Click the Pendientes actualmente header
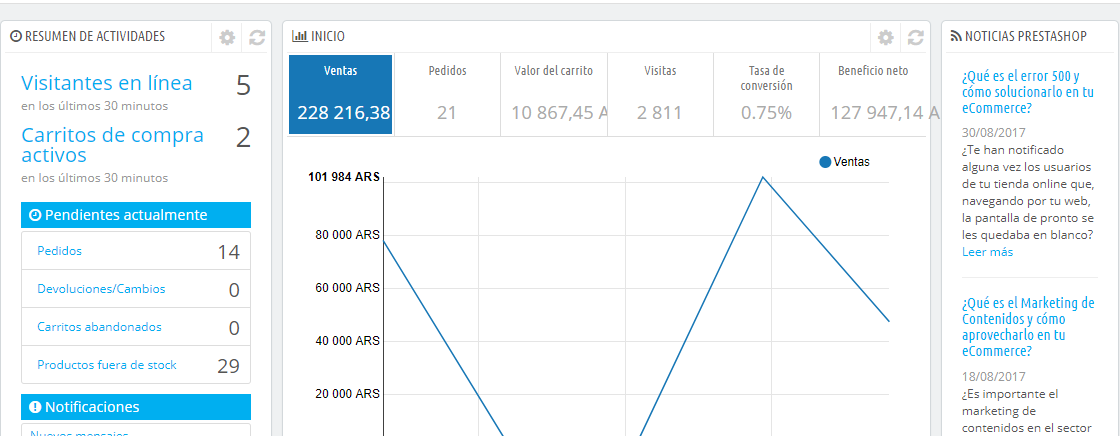Screen dimensions: 1120x436 coord(136,215)
